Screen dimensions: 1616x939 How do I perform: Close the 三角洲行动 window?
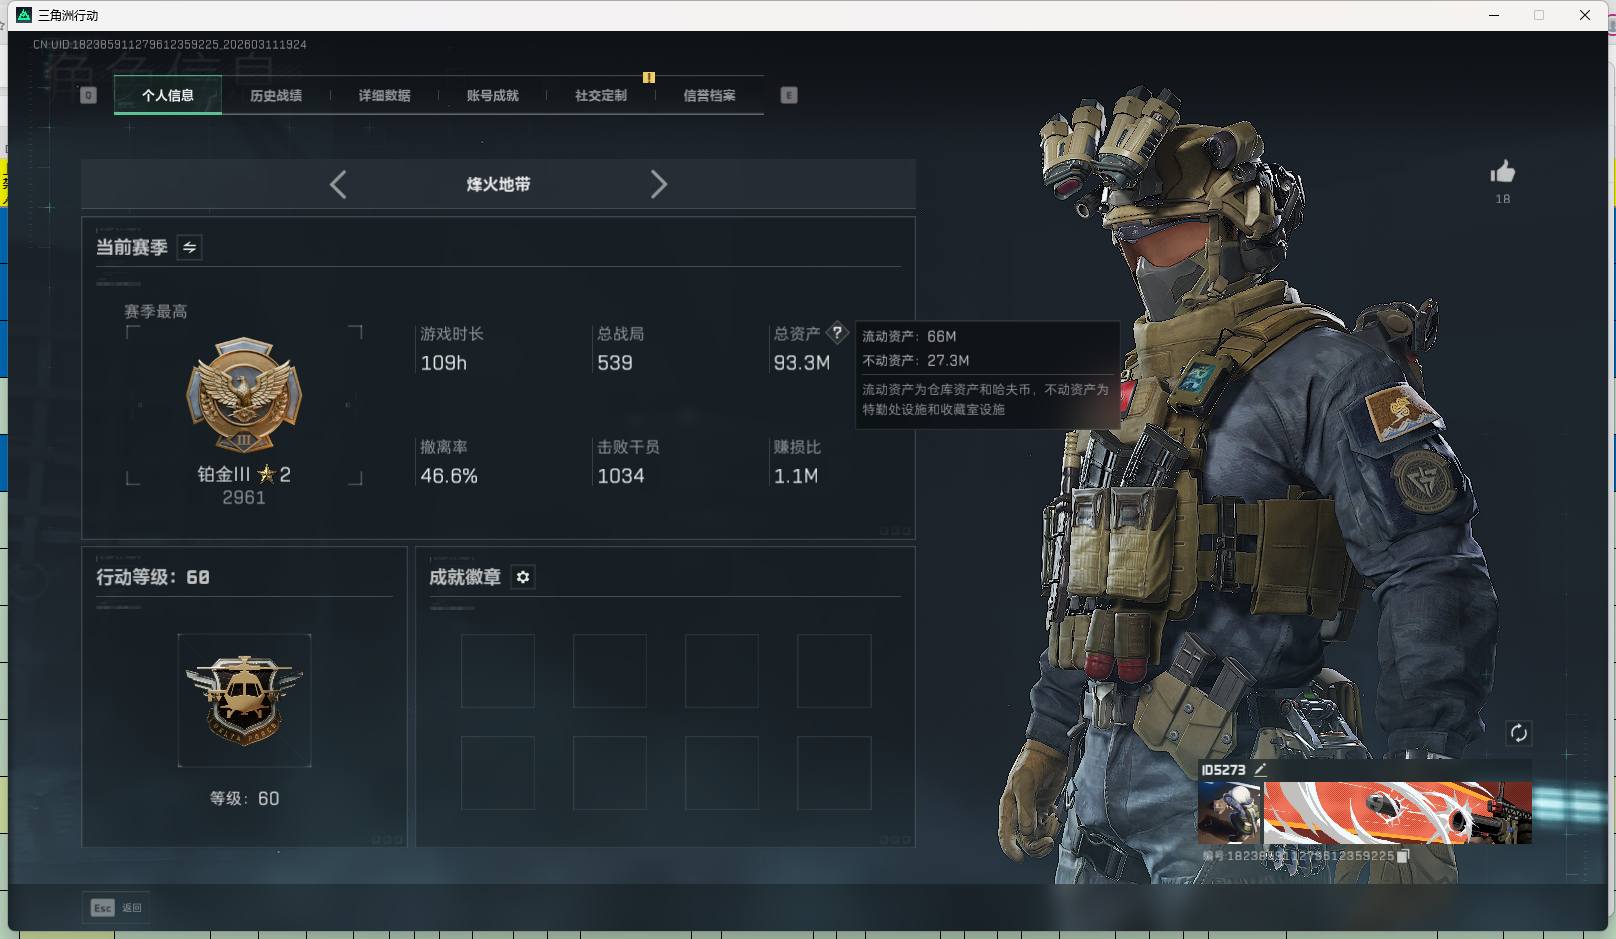pos(1584,15)
